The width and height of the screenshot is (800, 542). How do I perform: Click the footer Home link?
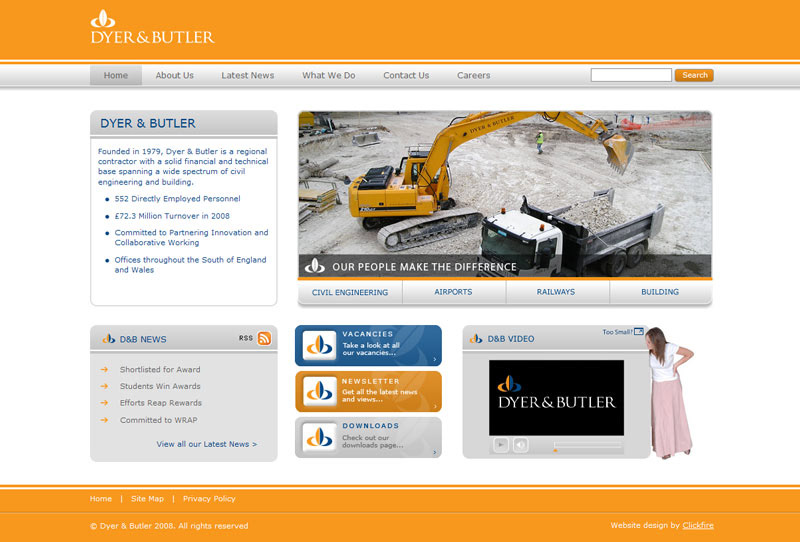[101, 499]
